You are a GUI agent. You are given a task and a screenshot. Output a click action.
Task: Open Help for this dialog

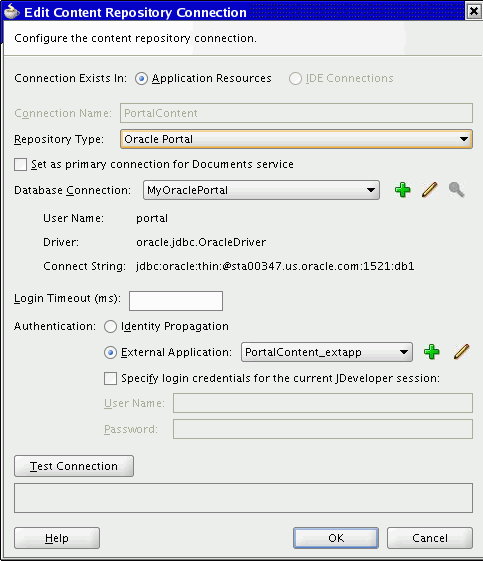point(57,538)
